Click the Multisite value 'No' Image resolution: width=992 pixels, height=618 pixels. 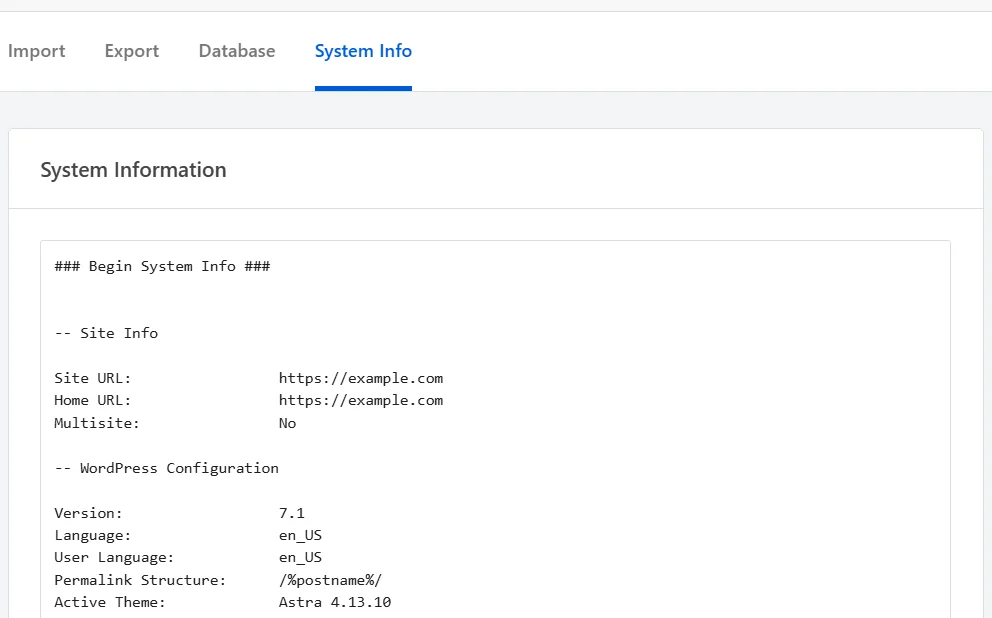(287, 423)
